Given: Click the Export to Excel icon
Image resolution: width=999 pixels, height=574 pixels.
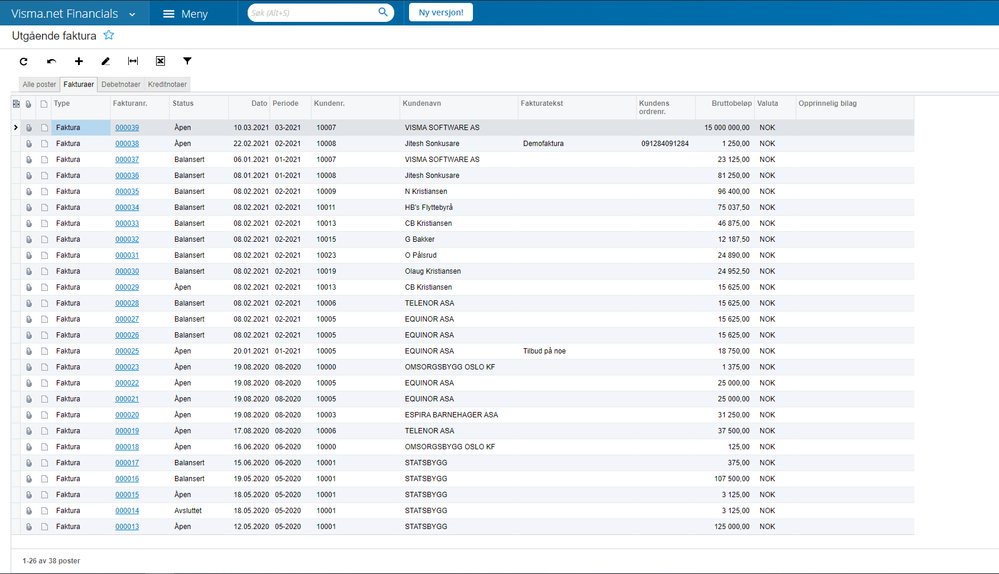Looking at the screenshot, I should [x=161, y=61].
